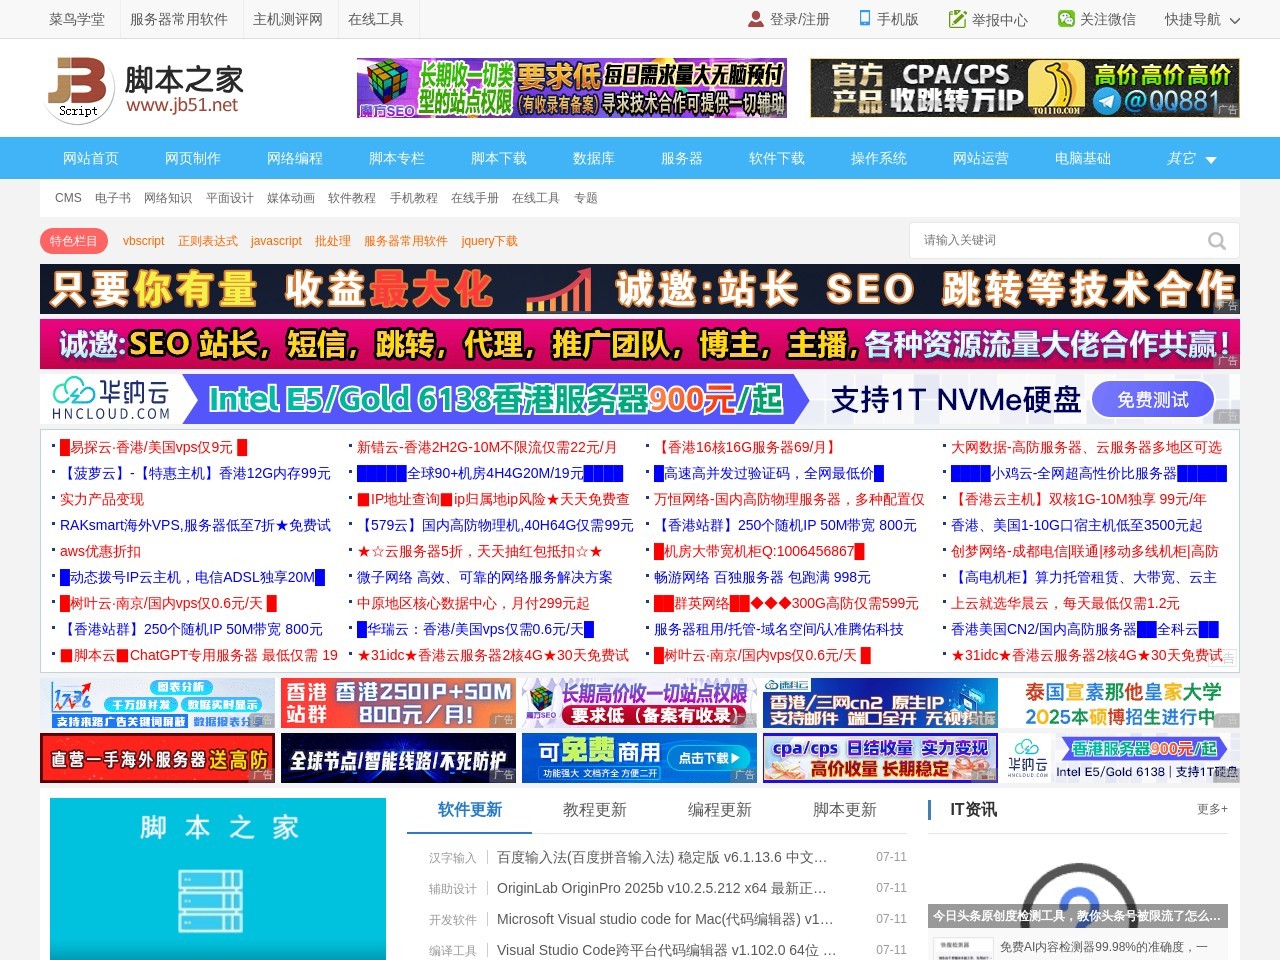The image size is (1280, 960).
Task: Click the red 特色栏目 badge
Action: click(73, 241)
